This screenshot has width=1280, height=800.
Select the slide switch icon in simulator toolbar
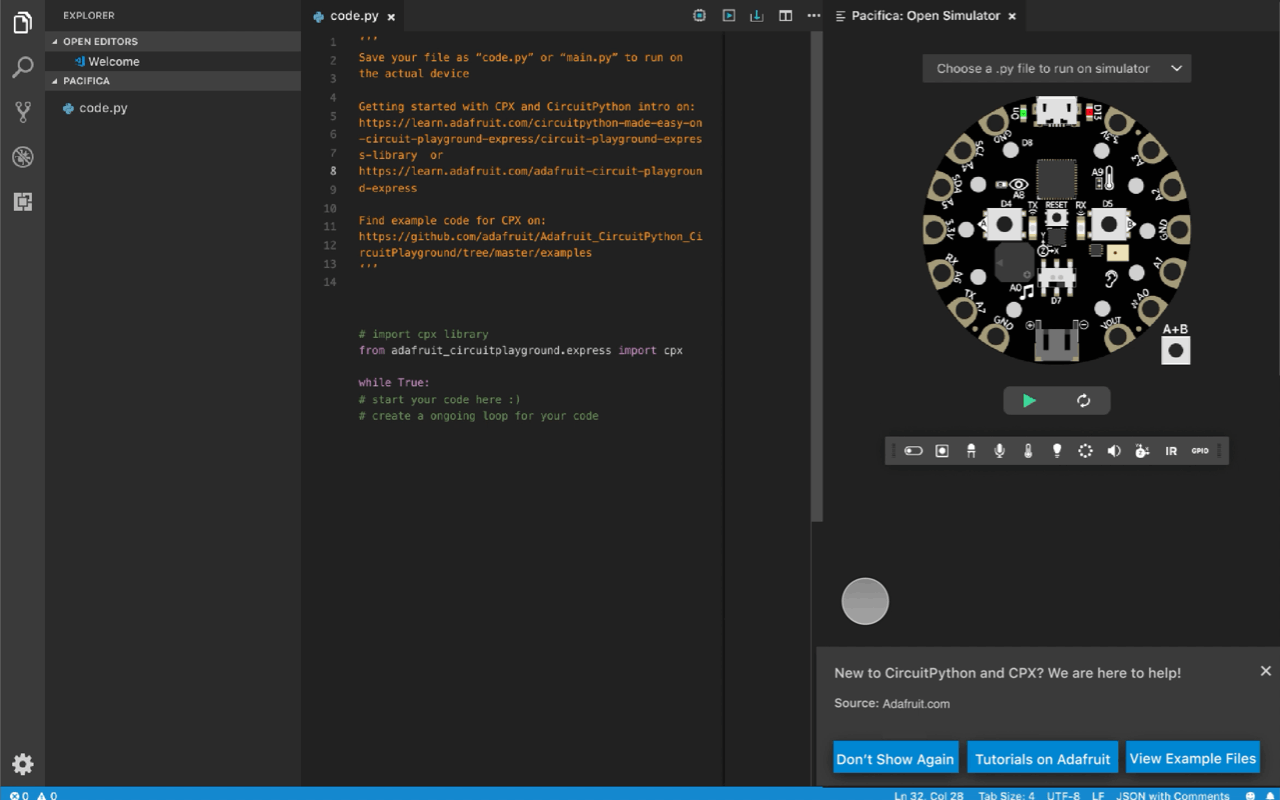[913, 451]
